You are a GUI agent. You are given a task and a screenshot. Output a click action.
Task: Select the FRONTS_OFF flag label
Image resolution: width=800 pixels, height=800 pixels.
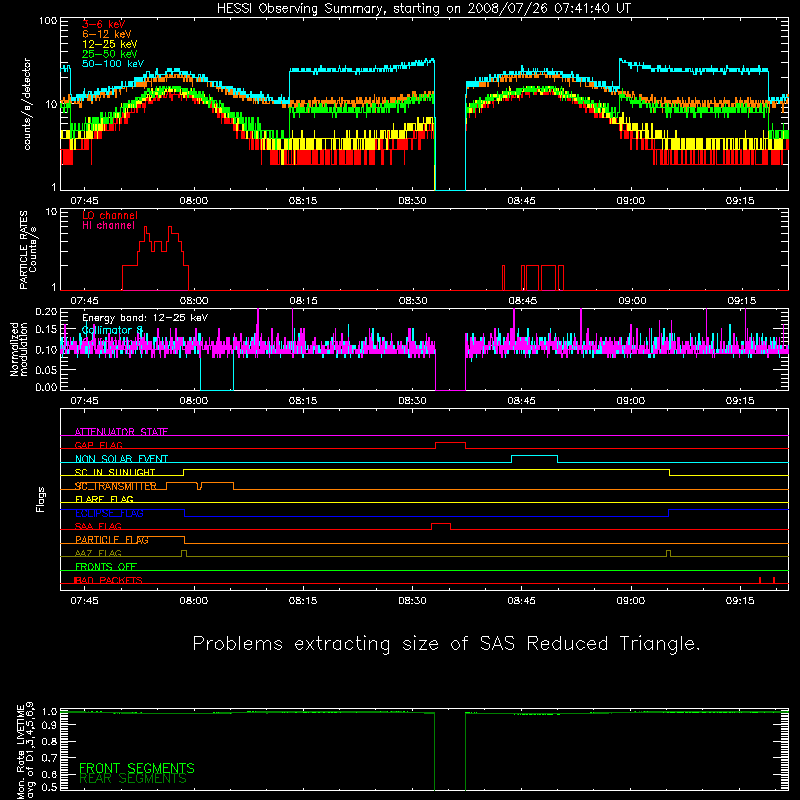coord(106,567)
